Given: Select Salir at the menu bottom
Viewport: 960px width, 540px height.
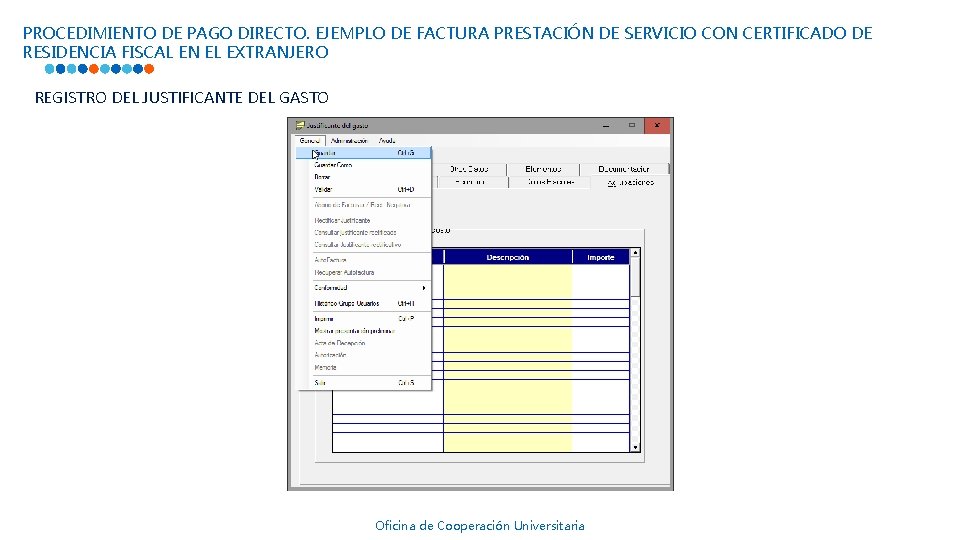Looking at the screenshot, I should pyautogui.click(x=364, y=383).
